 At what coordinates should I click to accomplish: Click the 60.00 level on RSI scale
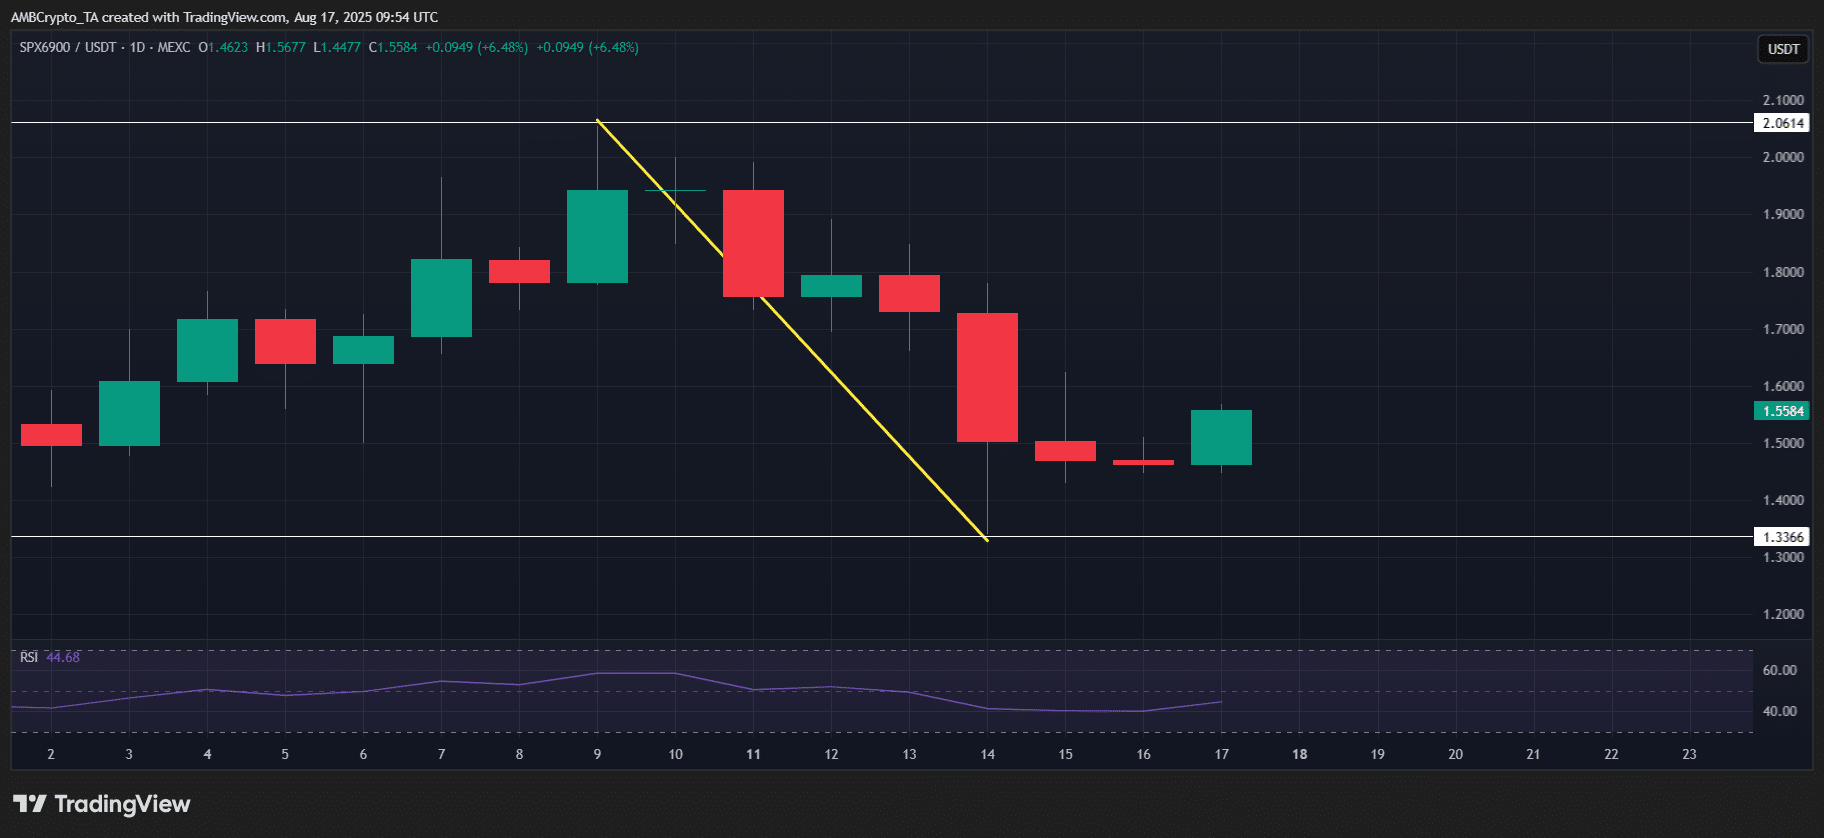point(1779,670)
